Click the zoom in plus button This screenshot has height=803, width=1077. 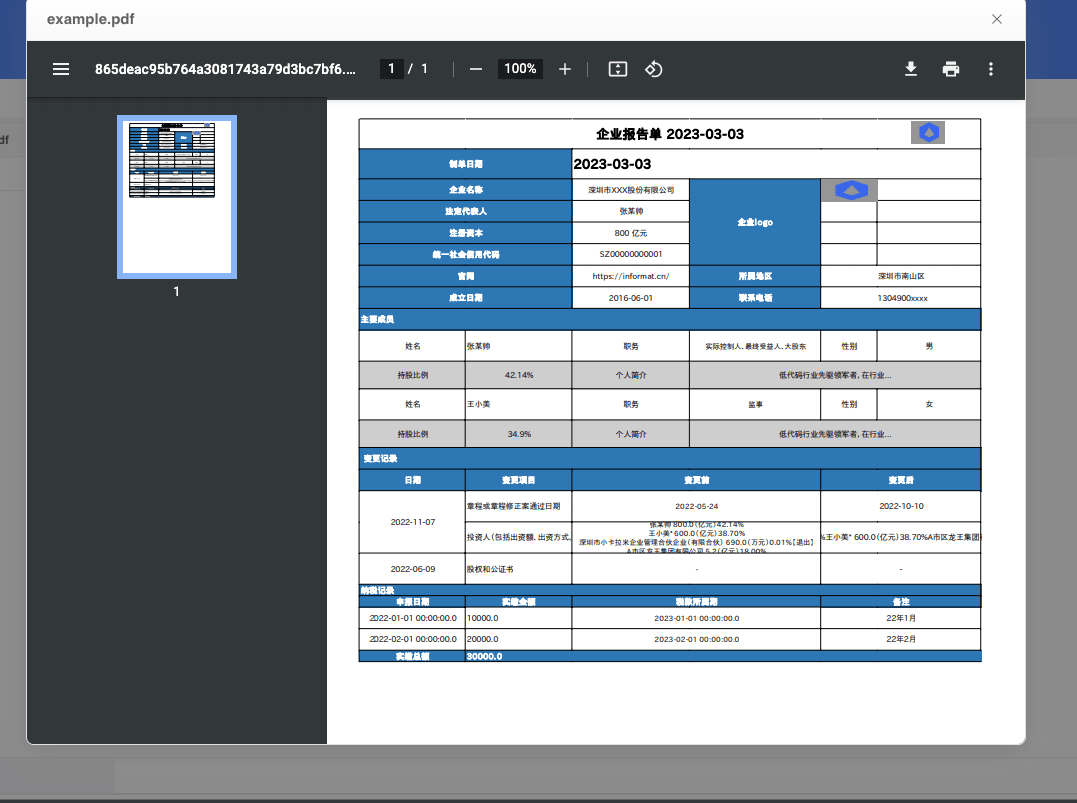click(x=565, y=69)
